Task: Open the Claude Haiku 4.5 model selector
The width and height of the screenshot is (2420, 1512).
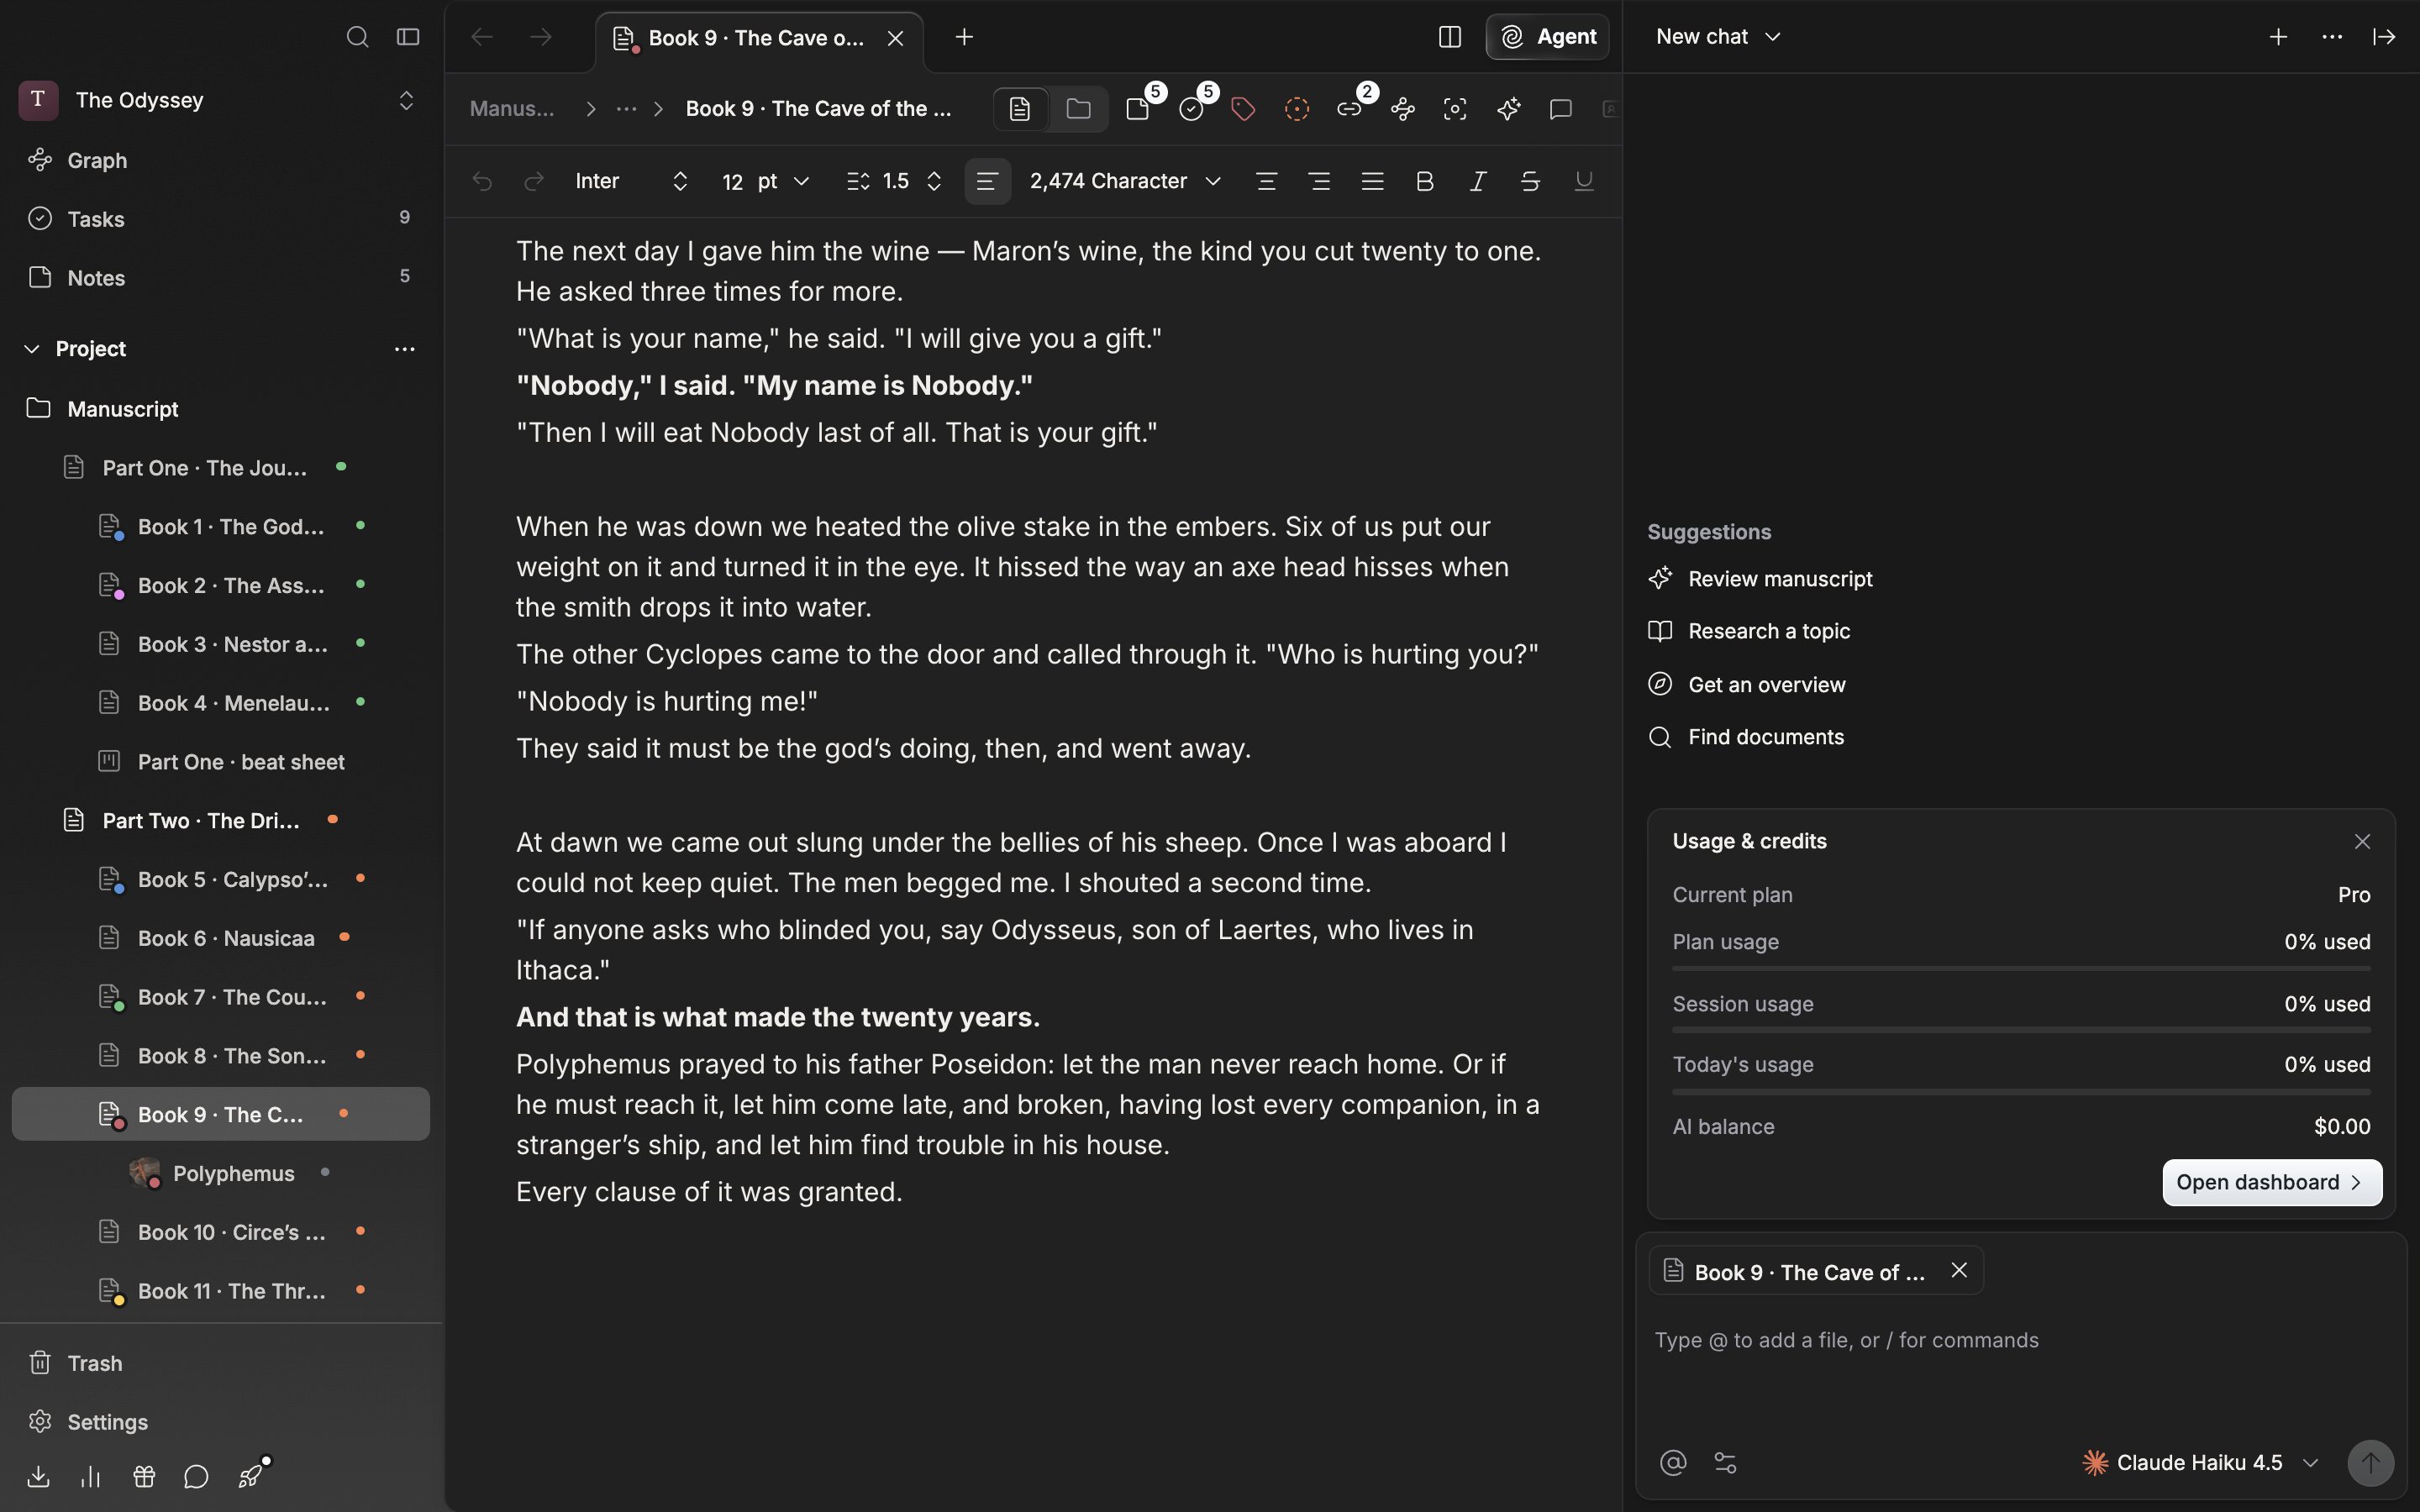Action: click(2200, 1463)
